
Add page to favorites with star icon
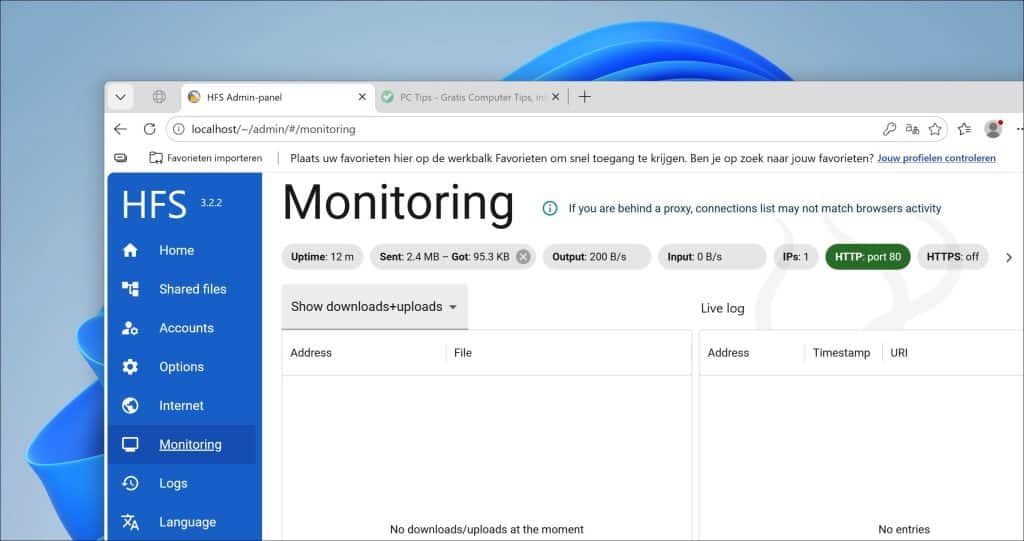[935, 129]
